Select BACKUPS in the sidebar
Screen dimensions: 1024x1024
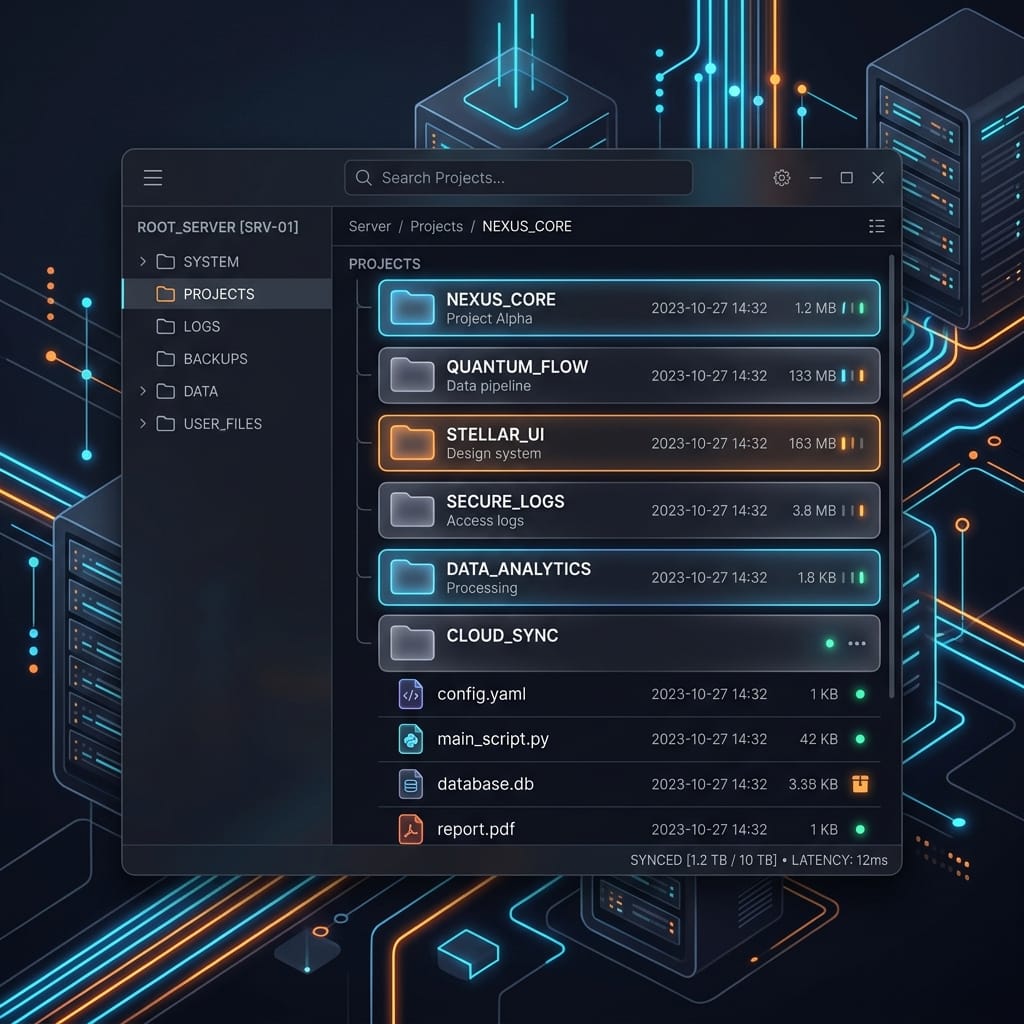point(227,359)
